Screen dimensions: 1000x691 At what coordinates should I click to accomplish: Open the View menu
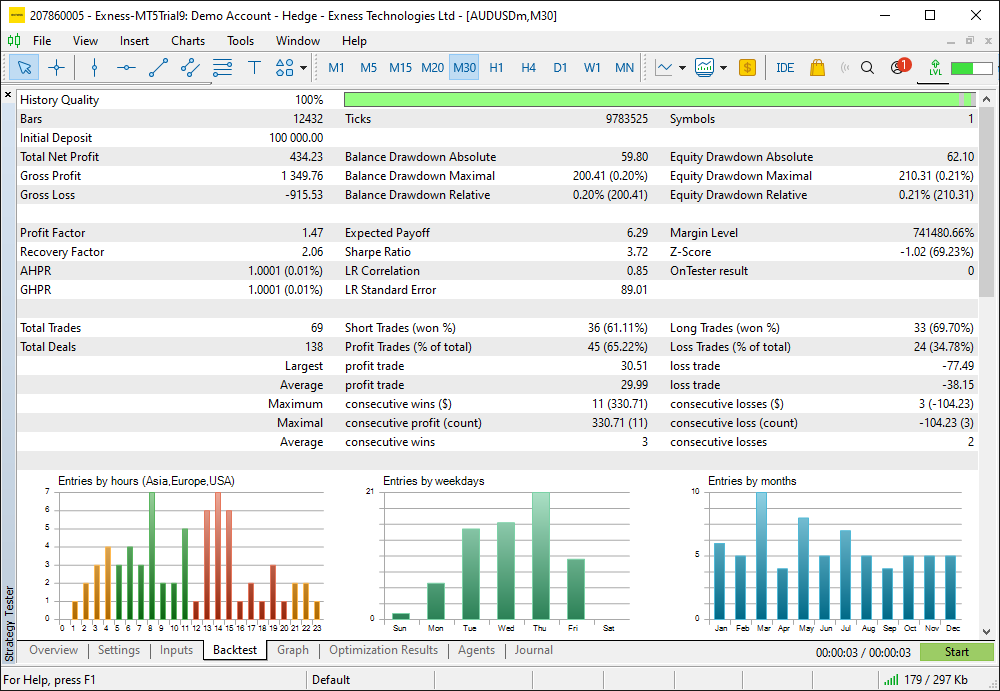pyautogui.click(x=85, y=41)
